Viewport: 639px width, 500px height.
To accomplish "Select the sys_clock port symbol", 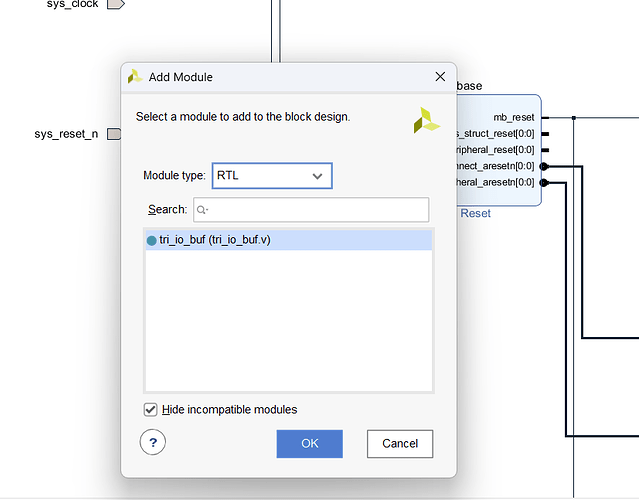I will coord(114,4).
